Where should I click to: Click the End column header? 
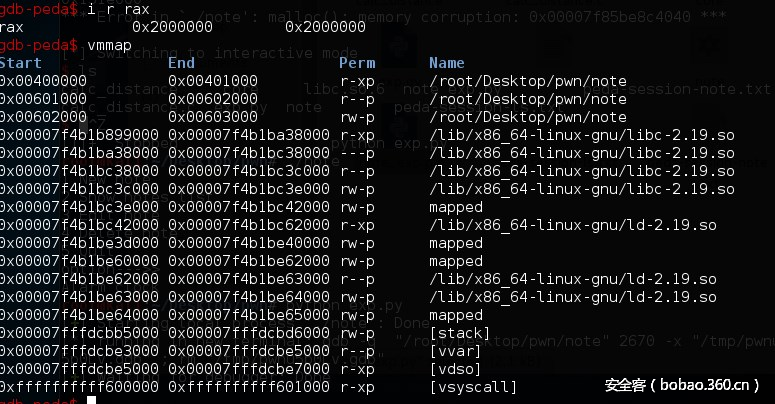[x=181, y=63]
